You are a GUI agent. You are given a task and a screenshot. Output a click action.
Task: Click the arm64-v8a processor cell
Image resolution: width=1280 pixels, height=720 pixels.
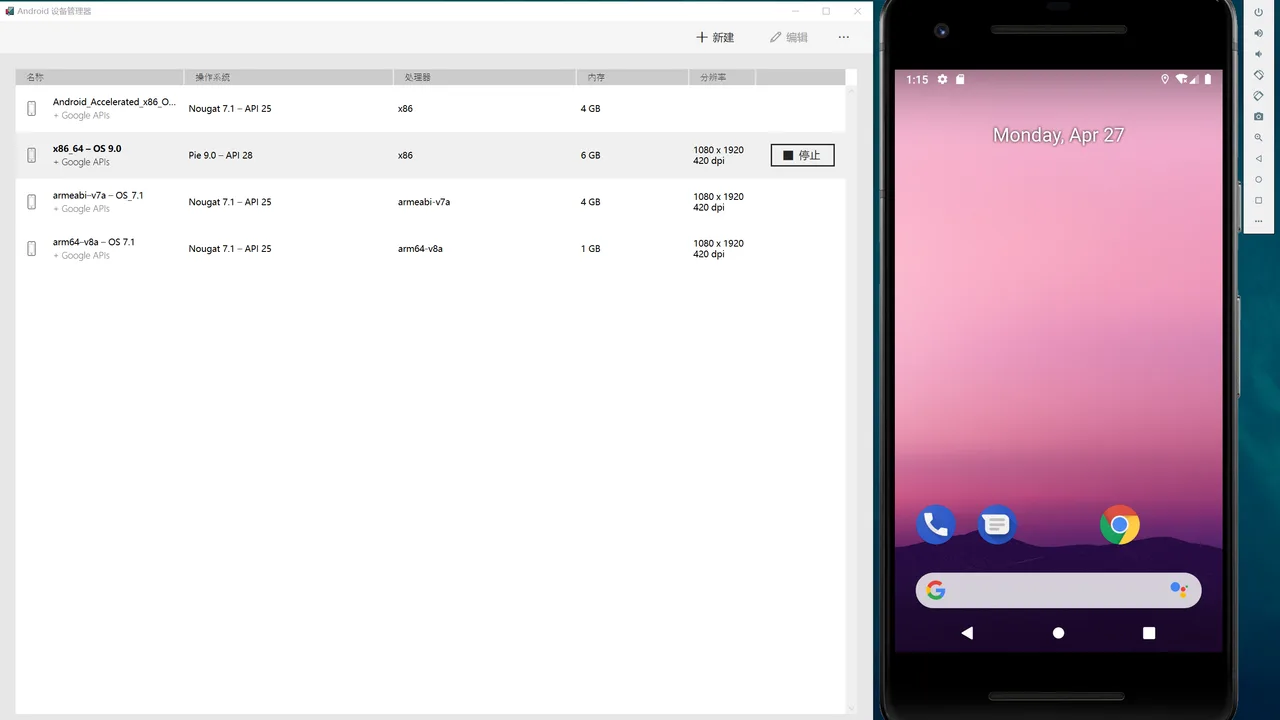click(x=420, y=248)
